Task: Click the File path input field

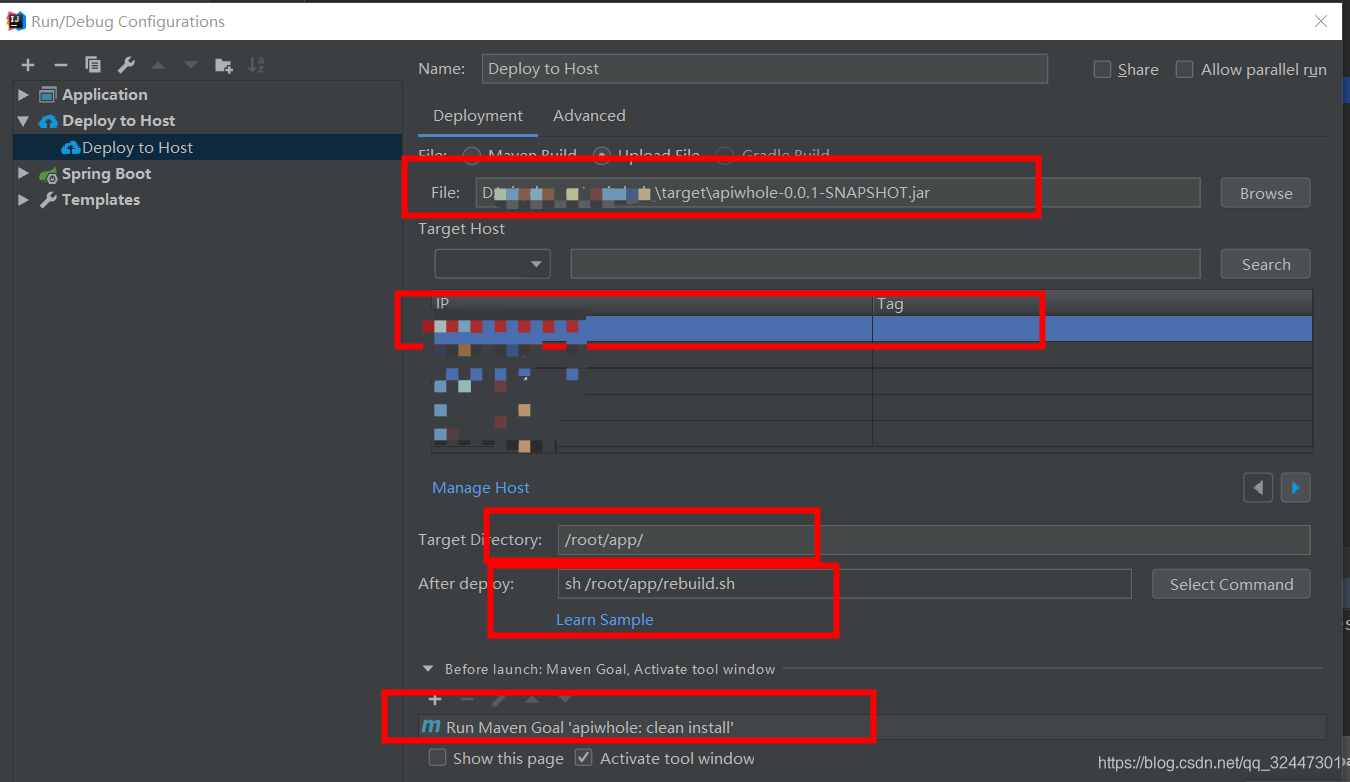Action: coord(838,193)
